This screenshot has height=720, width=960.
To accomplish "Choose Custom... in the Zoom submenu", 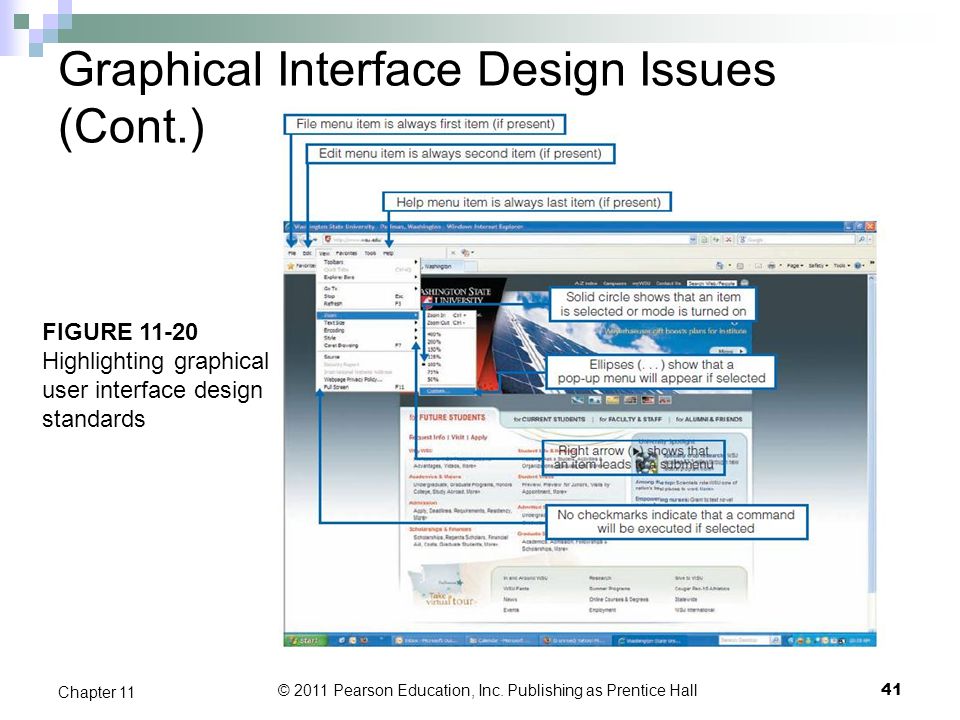I will 448,391.
